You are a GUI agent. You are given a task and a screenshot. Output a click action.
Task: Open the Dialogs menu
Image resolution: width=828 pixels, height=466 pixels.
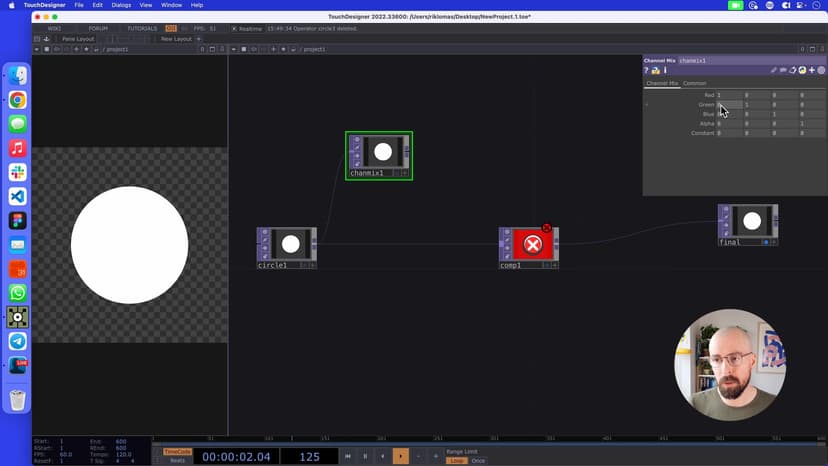121,5
